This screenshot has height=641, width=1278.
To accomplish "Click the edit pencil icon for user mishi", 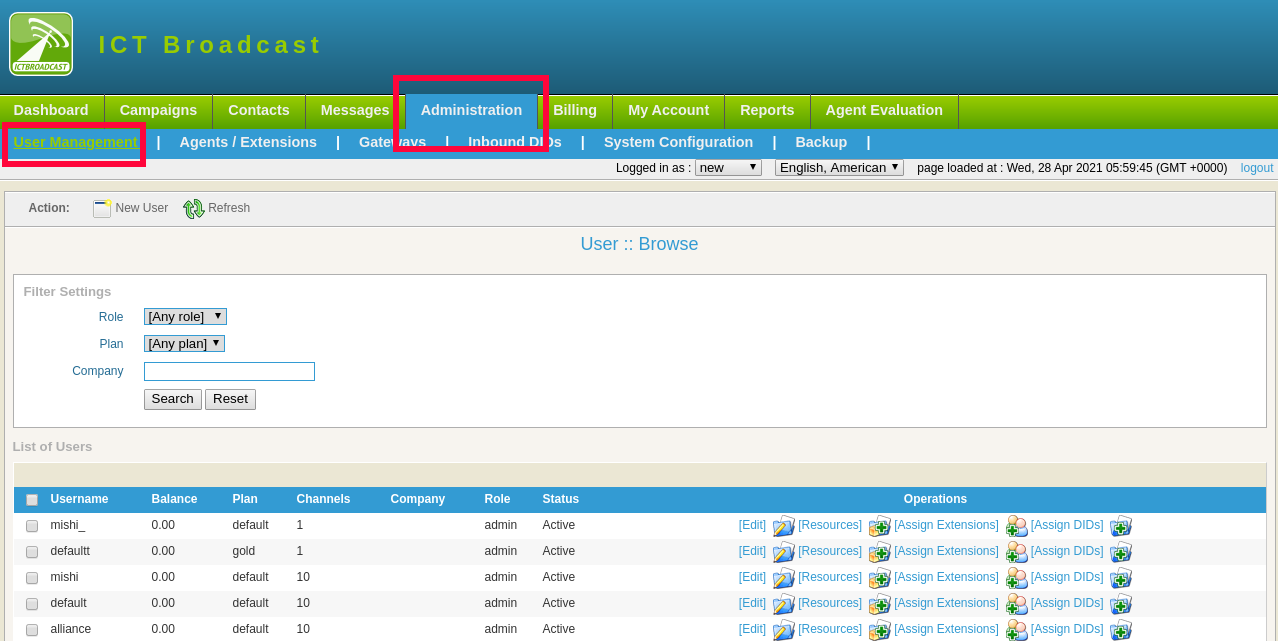I will (x=783, y=578).
